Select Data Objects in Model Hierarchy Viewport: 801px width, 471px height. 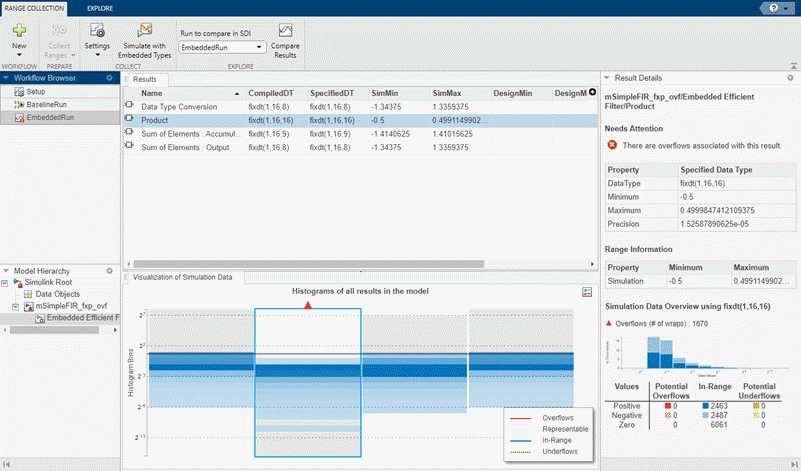point(58,294)
